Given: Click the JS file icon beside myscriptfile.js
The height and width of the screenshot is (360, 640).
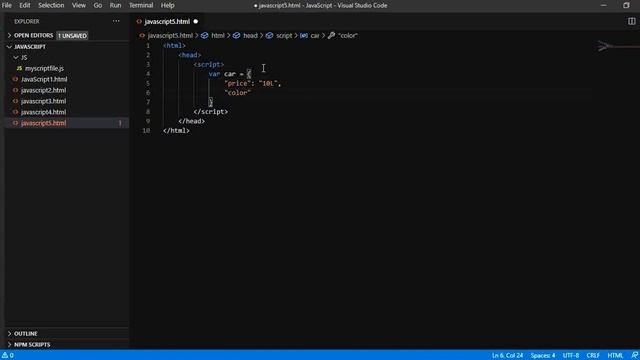Looking at the screenshot, I should coord(19,68).
